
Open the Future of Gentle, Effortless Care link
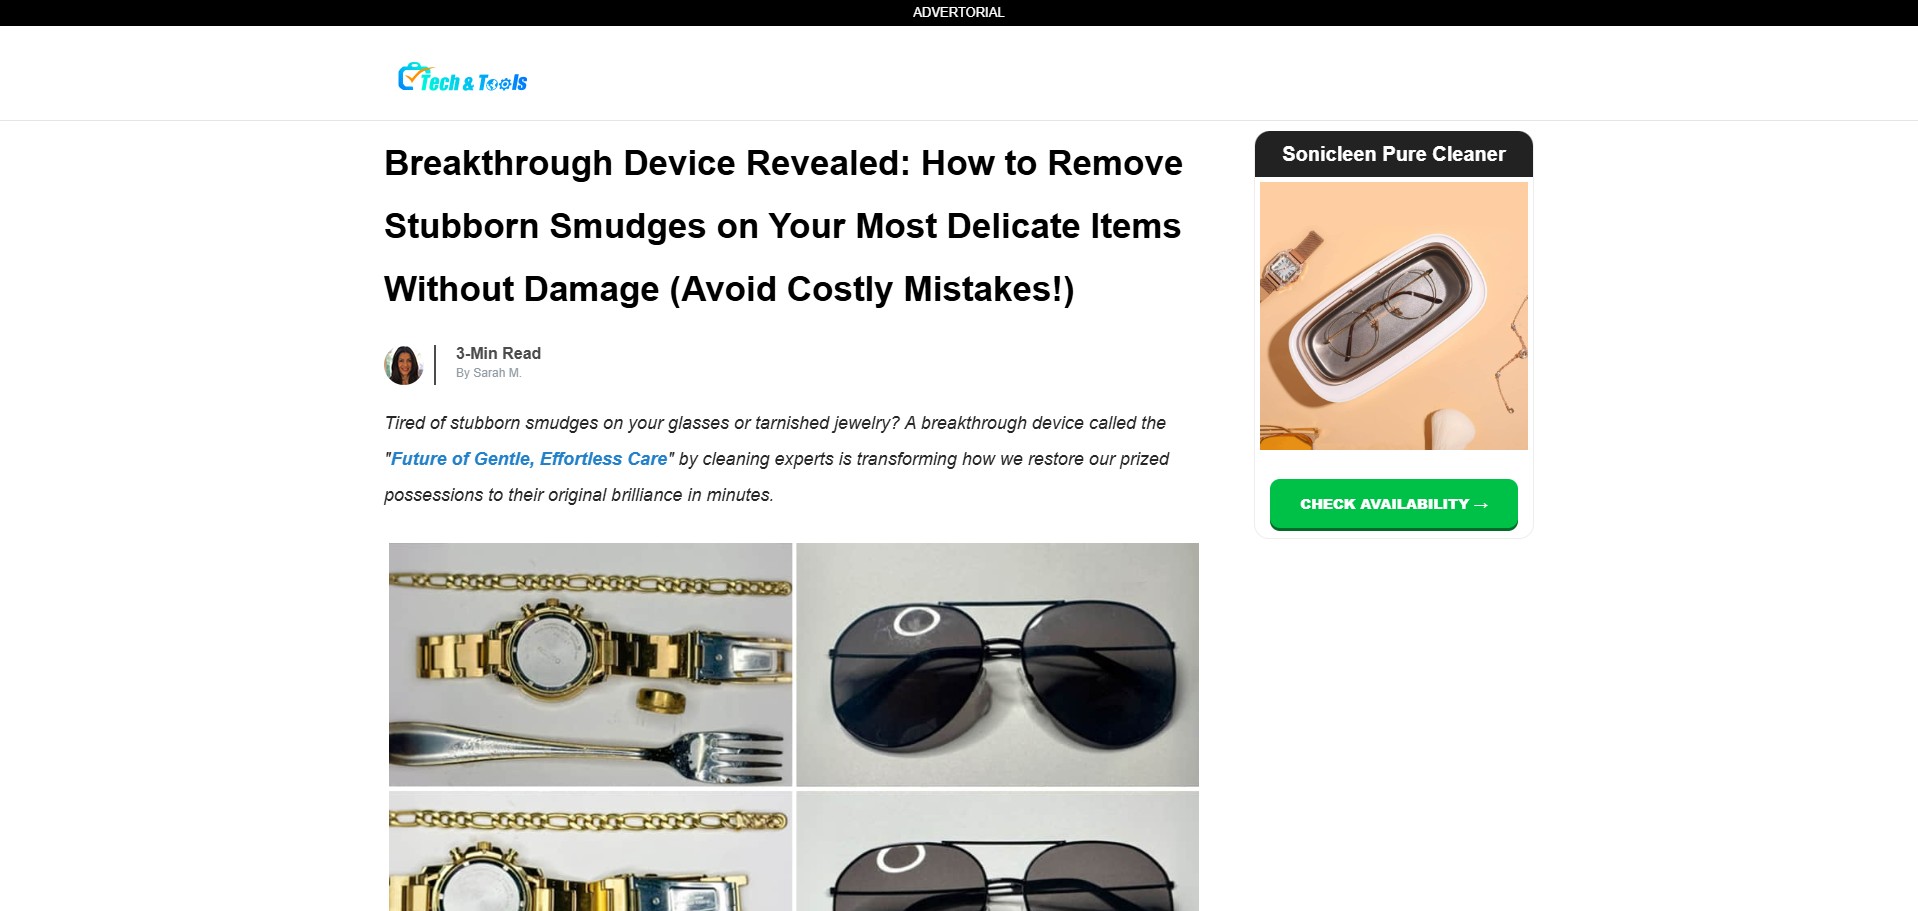click(x=528, y=459)
